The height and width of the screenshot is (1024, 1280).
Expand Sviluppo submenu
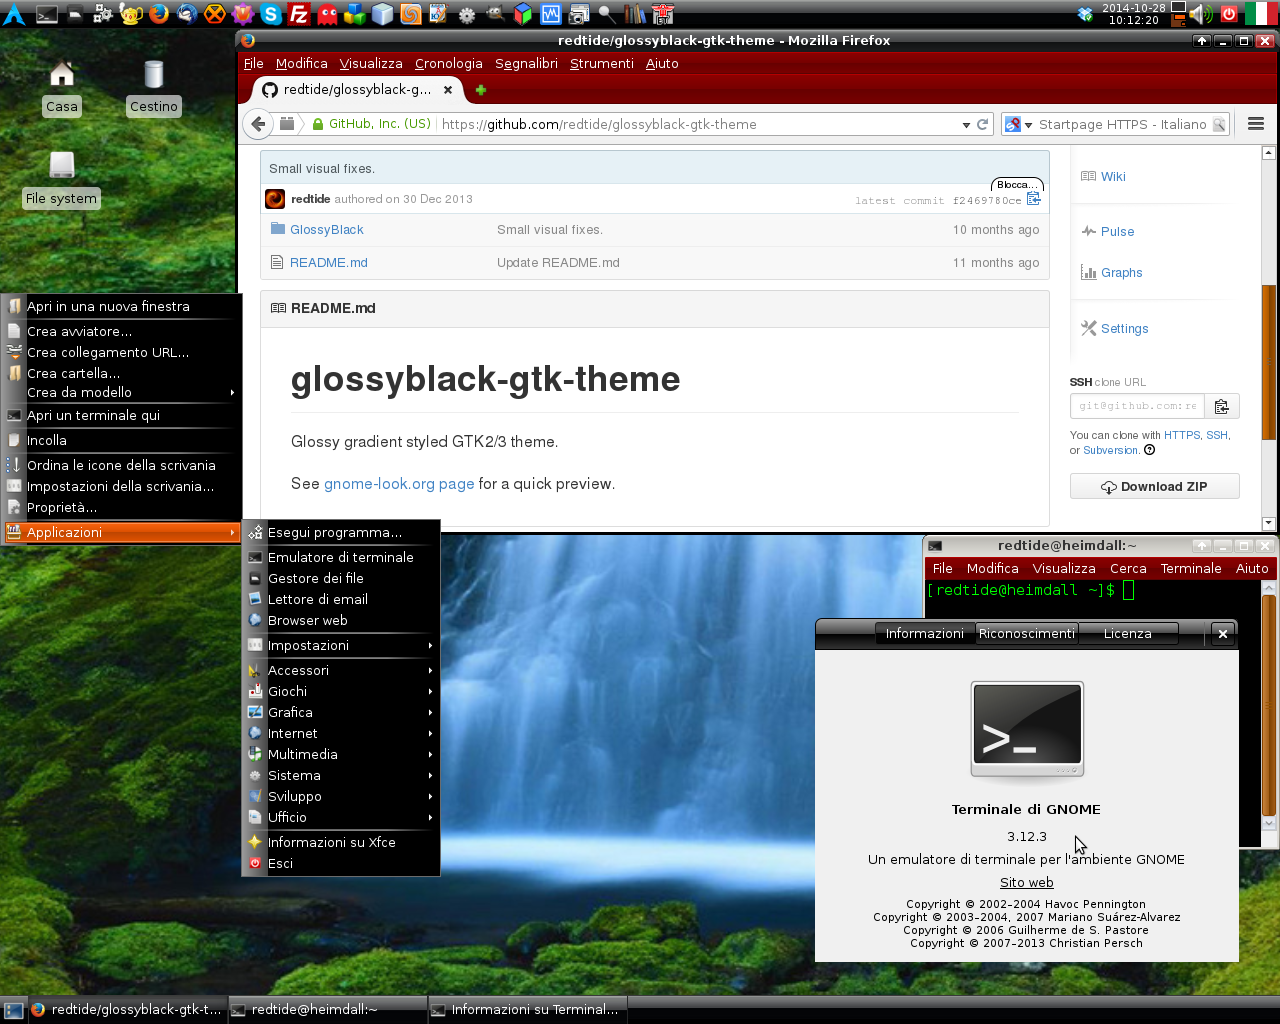click(341, 796)
